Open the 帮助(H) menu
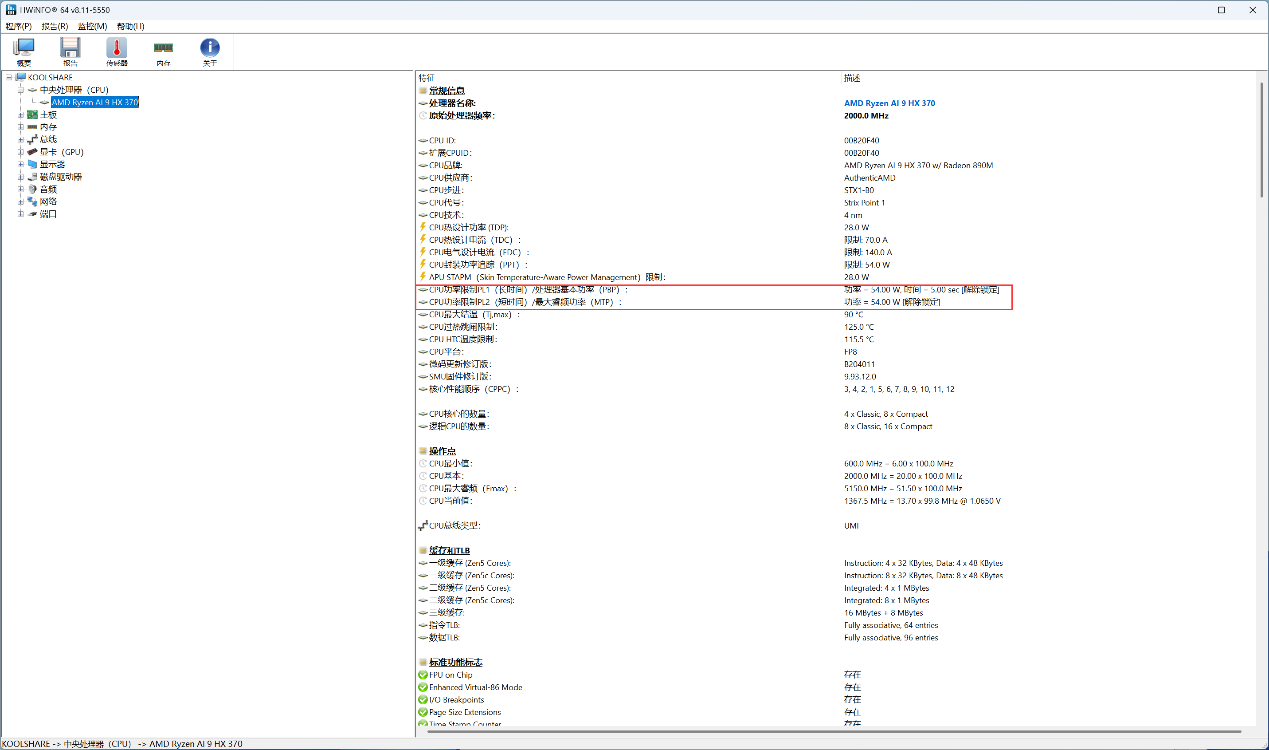1269x750 pixels. [130, 26]
